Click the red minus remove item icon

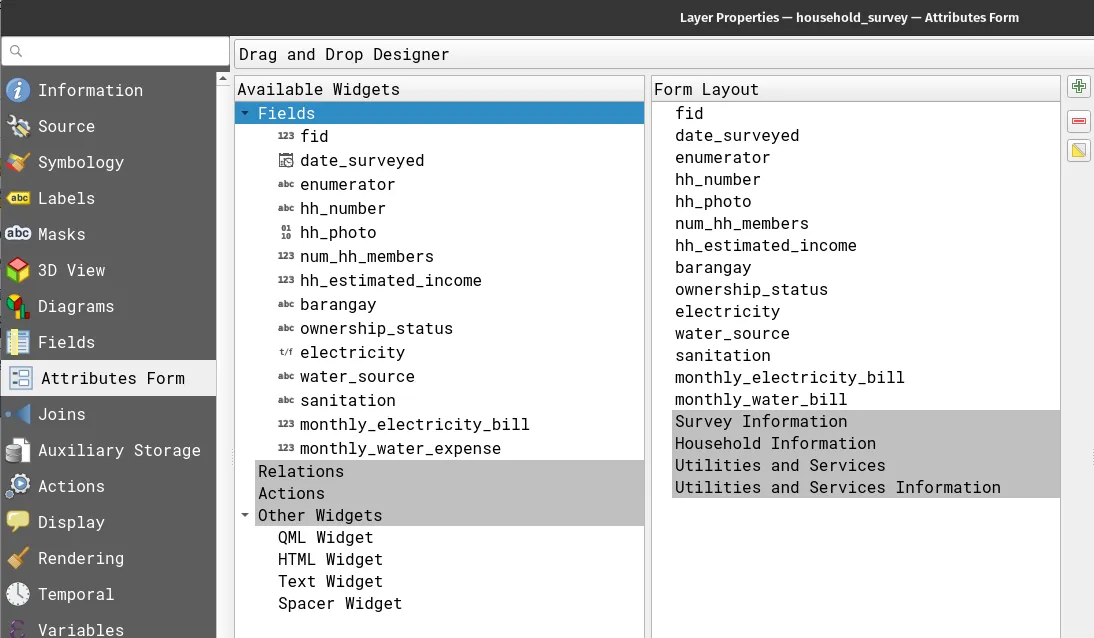click(1078, 121)
